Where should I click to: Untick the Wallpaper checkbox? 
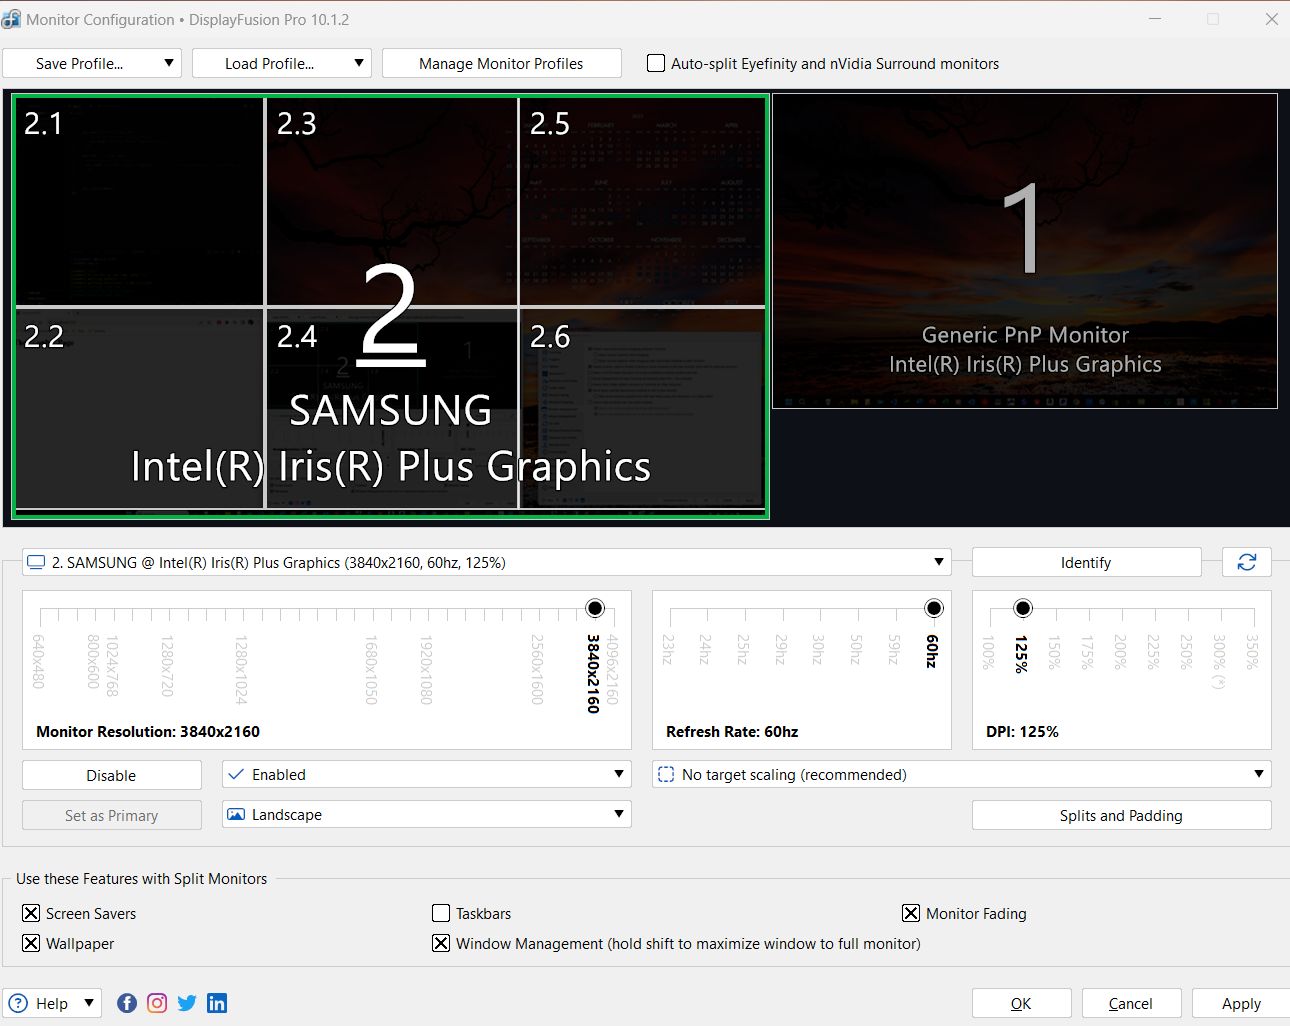(31, 943)
